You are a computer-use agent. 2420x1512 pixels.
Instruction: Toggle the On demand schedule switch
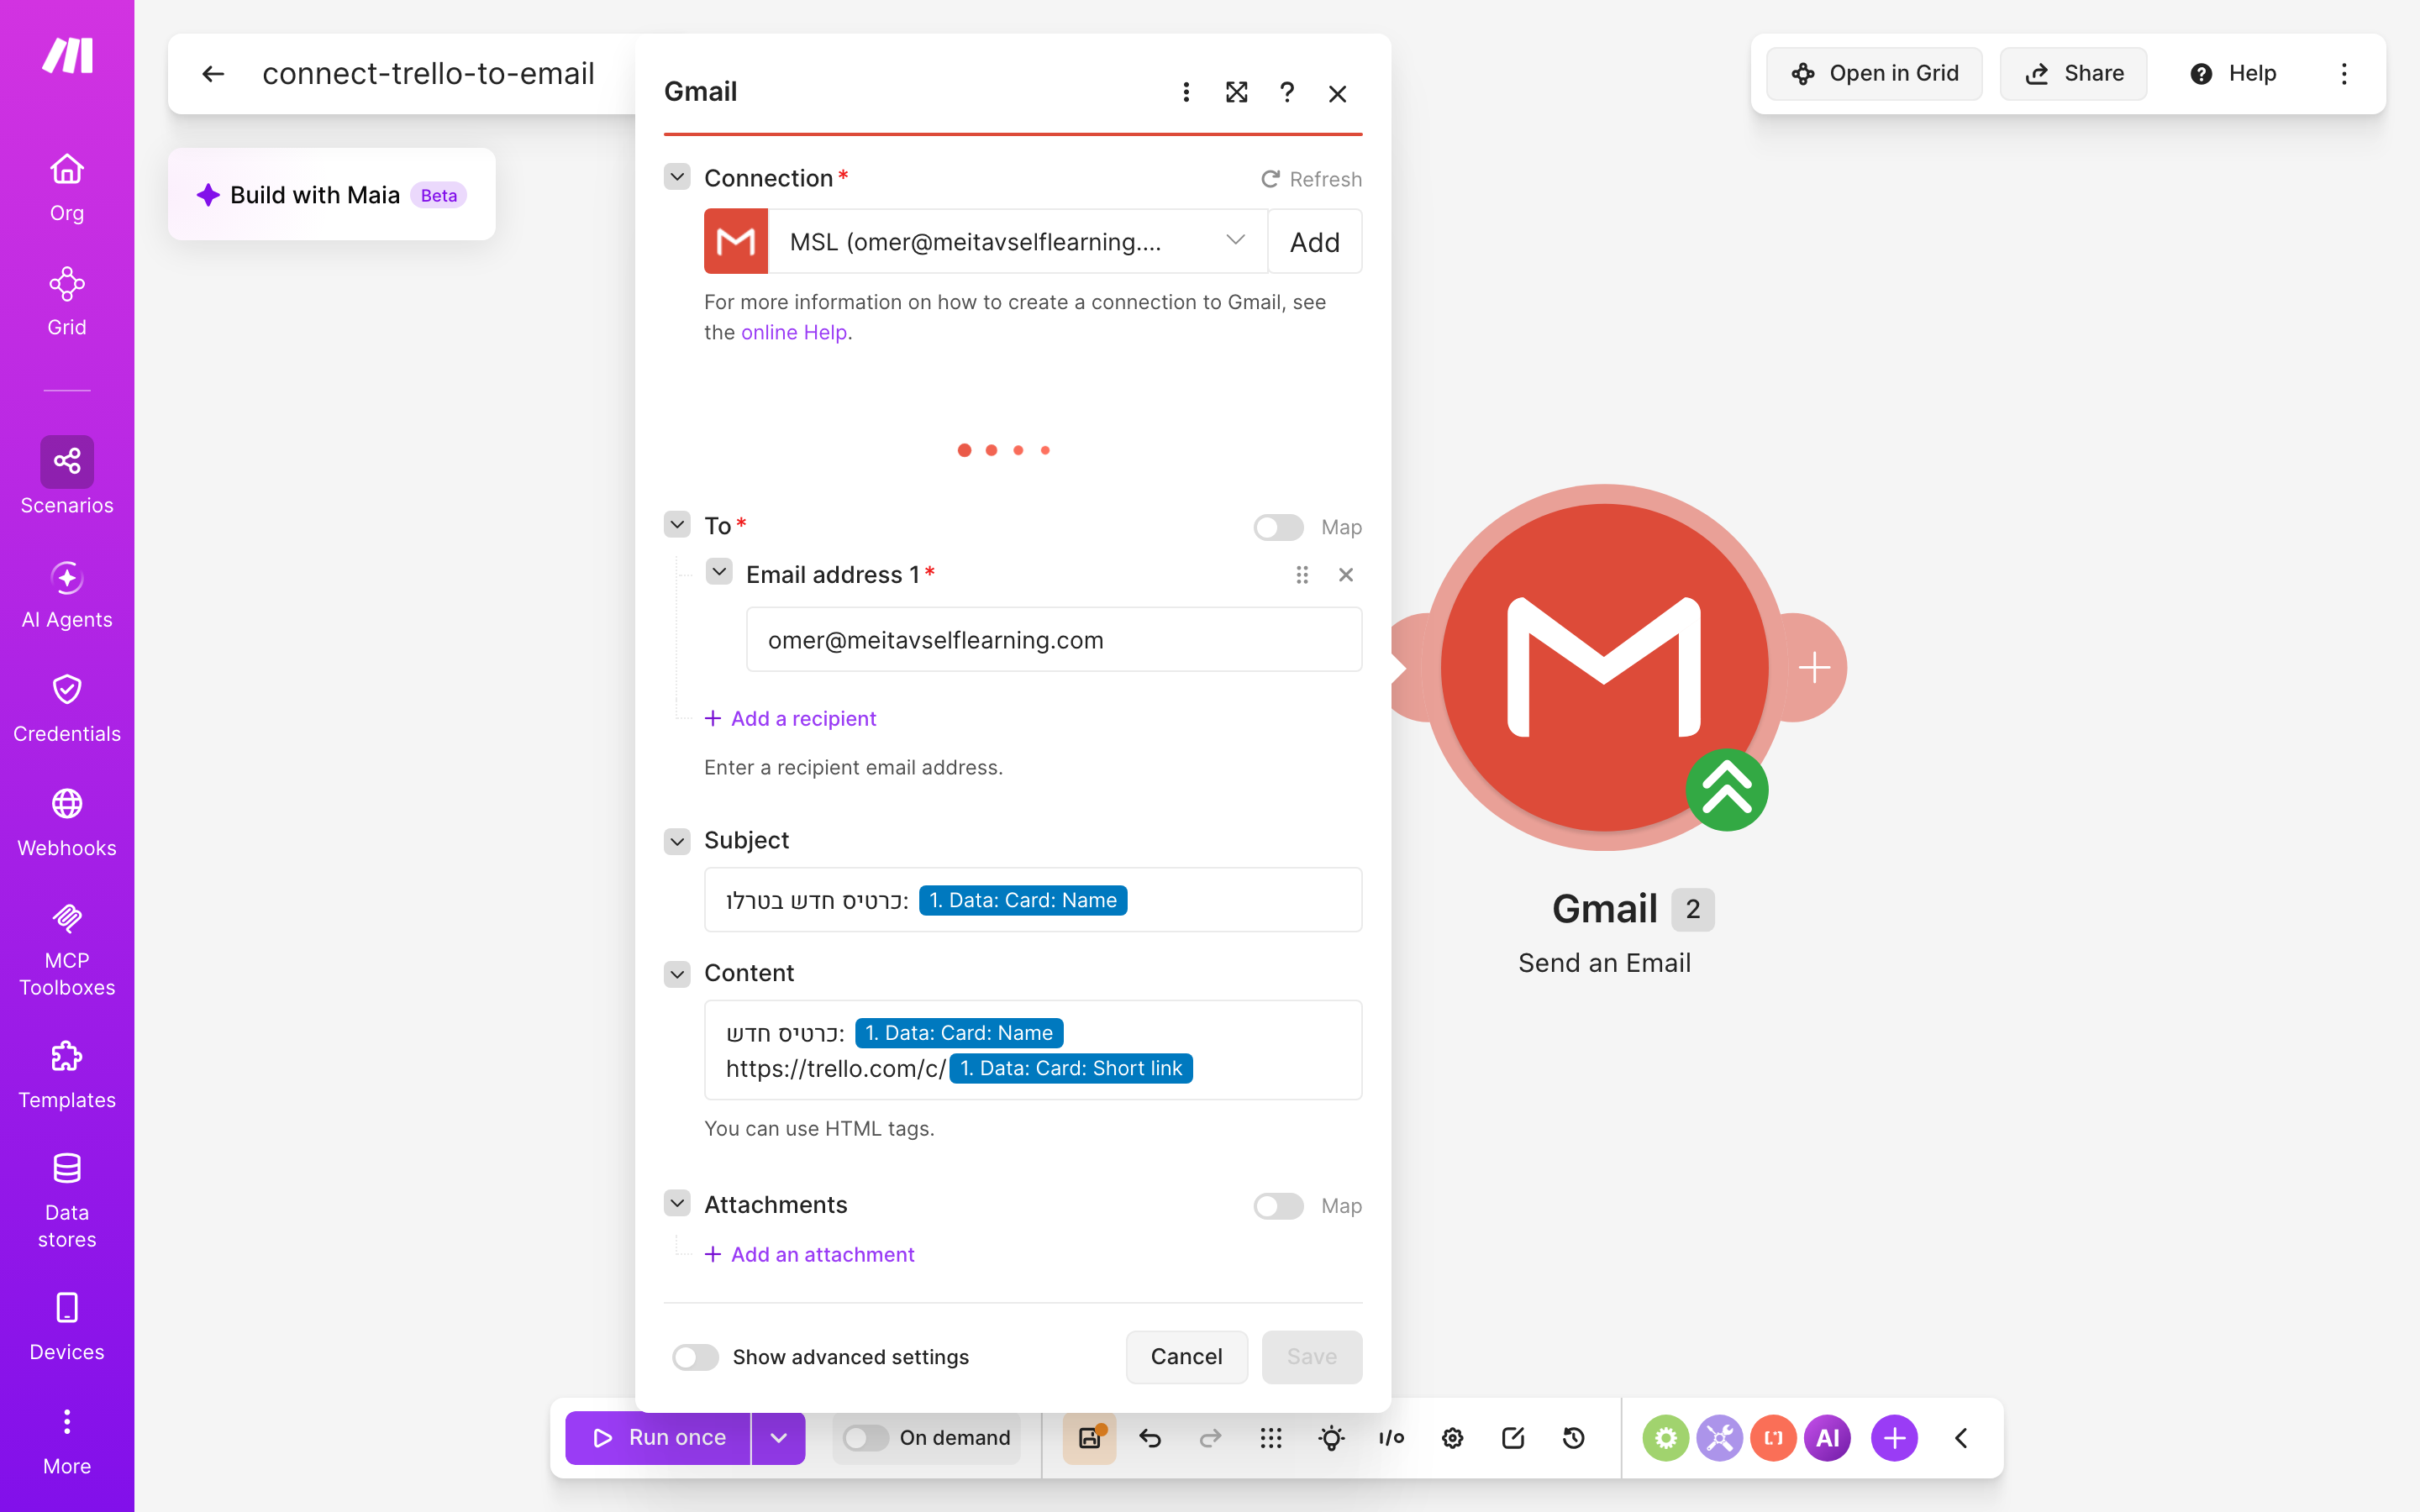[x=865, y=1438]
